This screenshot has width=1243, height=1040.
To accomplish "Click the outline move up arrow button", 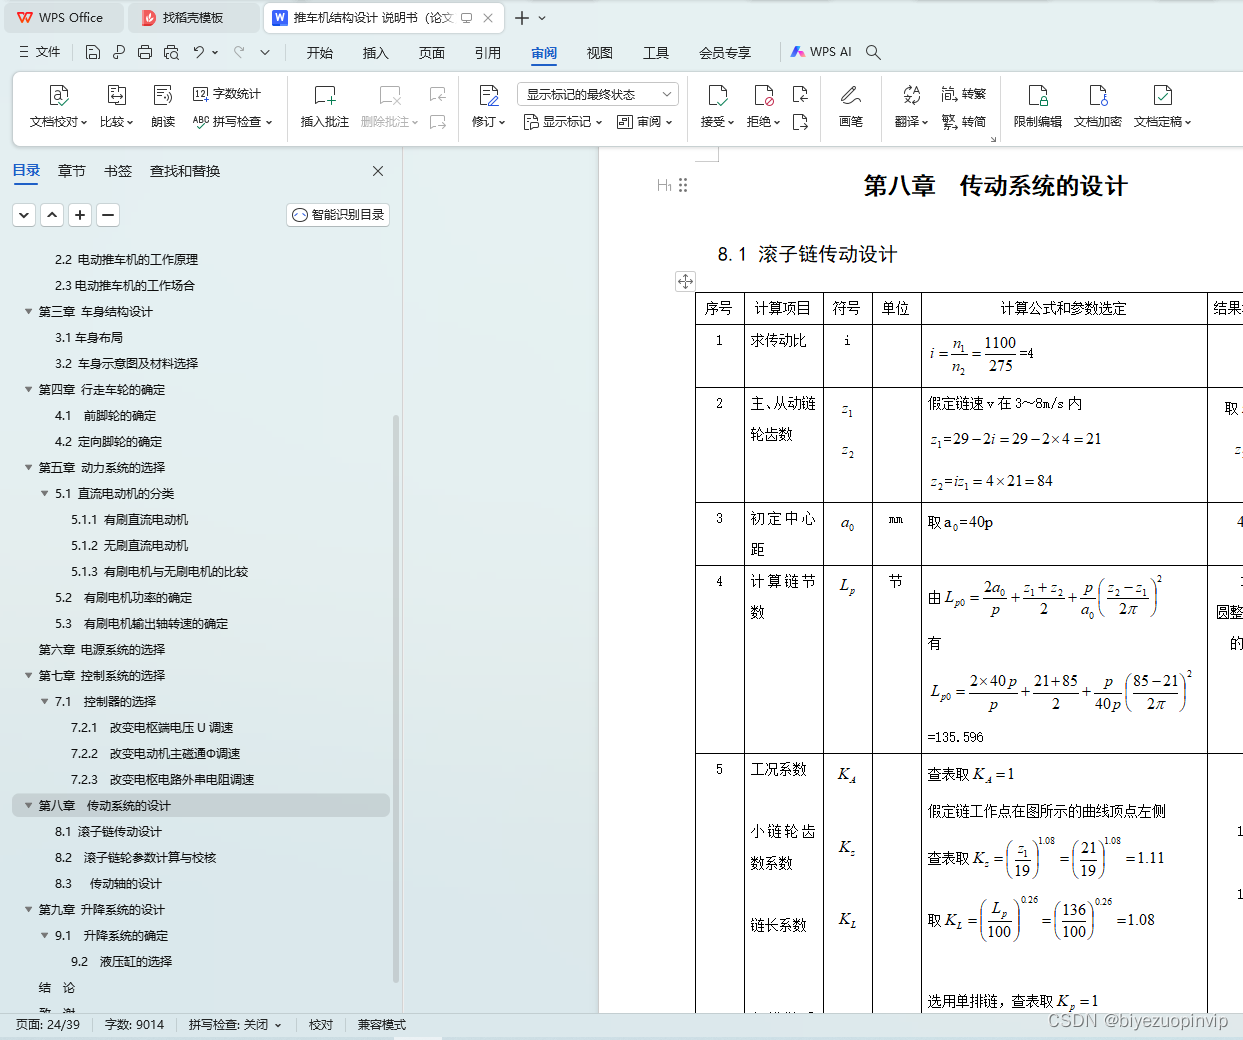I will (52, 215).
